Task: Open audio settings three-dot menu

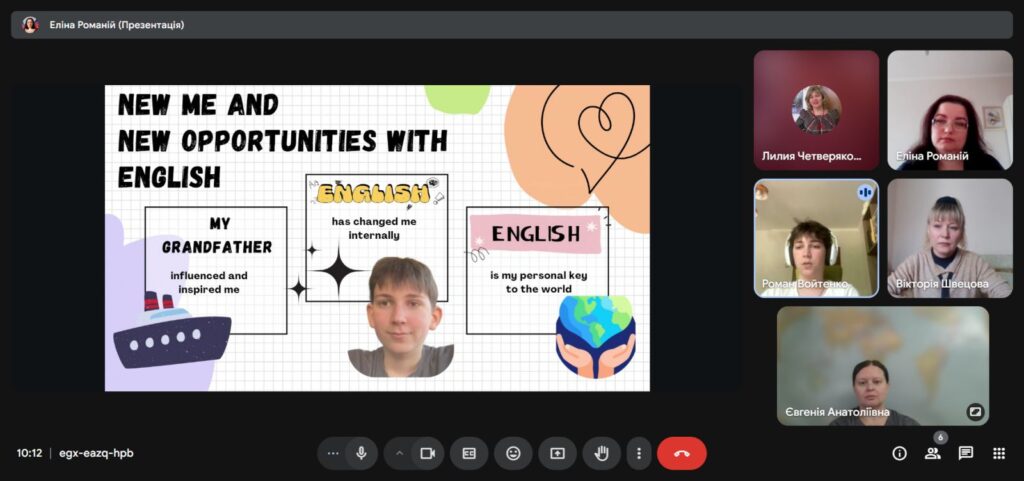Action: (x=333, y=453)
